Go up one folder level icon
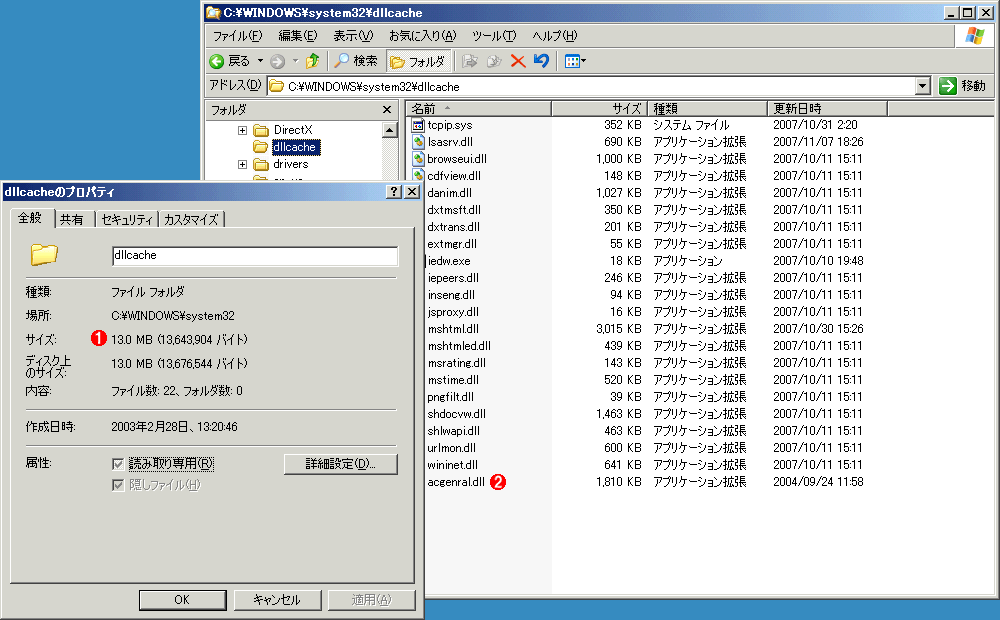This screenshot has width=1000, height=620. [312, 61]
